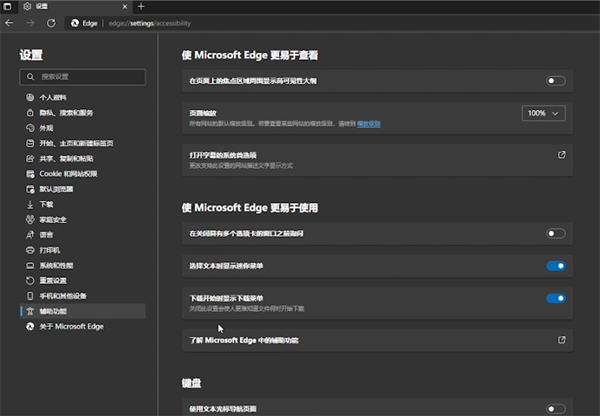Click the 键盘 section heading
The image size is (600, 416).
(191, 383)
